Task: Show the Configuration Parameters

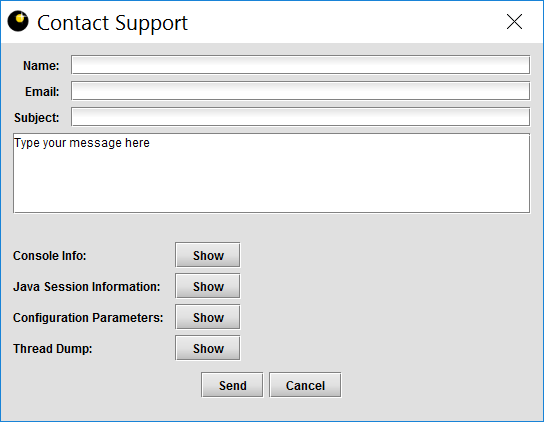Action: click(208, 317)
